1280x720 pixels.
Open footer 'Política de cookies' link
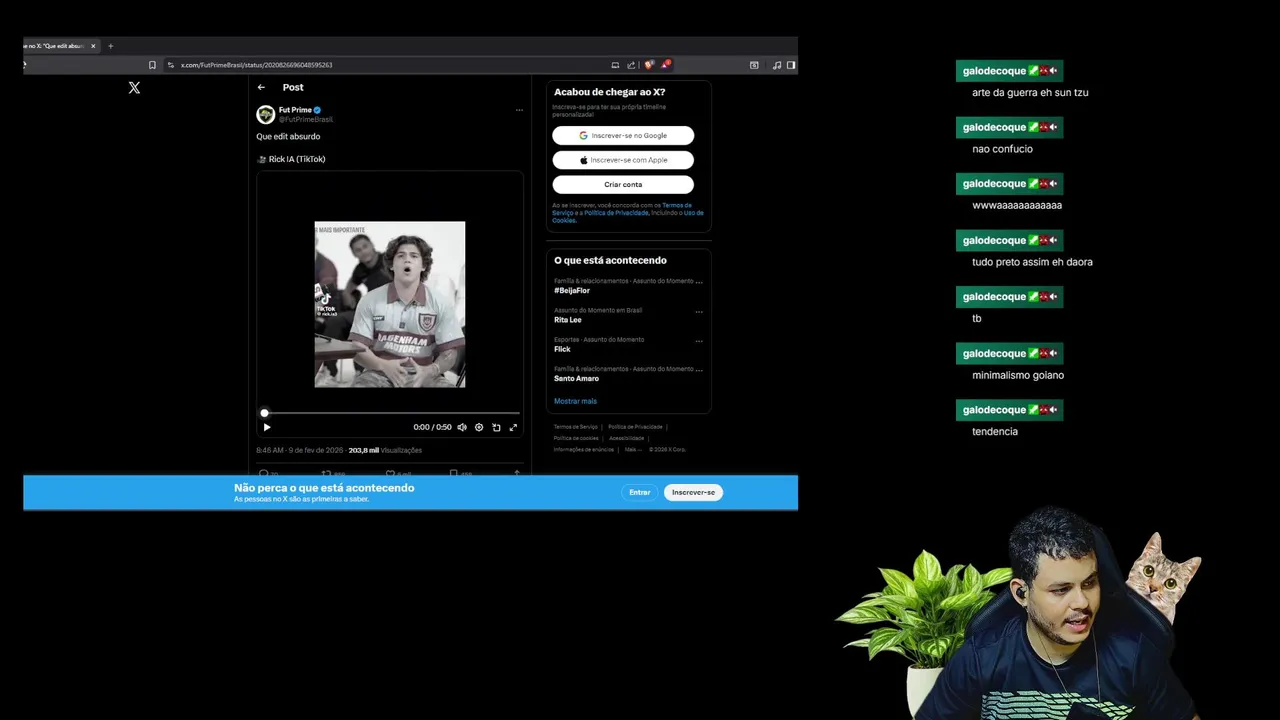(x=576, y=438)
